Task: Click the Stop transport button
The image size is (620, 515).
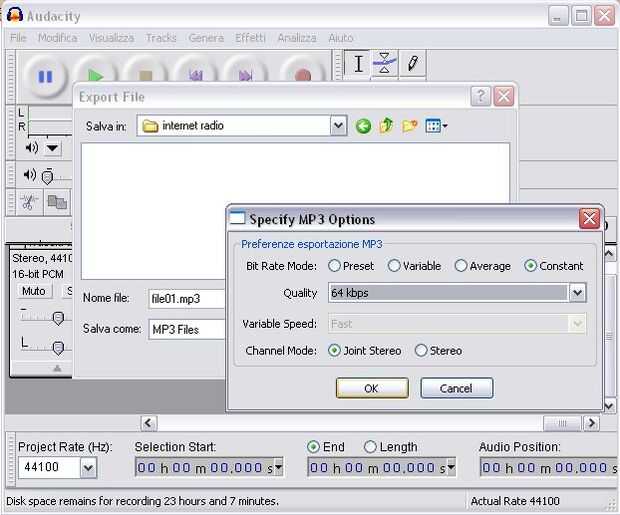Action: 145,70
